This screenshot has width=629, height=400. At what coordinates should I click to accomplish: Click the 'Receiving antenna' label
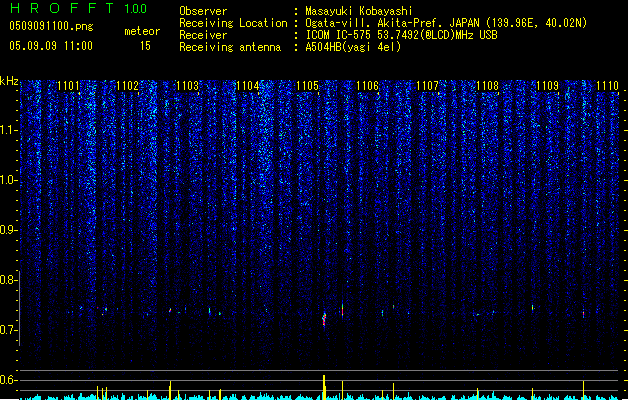[x=230, y=47]
